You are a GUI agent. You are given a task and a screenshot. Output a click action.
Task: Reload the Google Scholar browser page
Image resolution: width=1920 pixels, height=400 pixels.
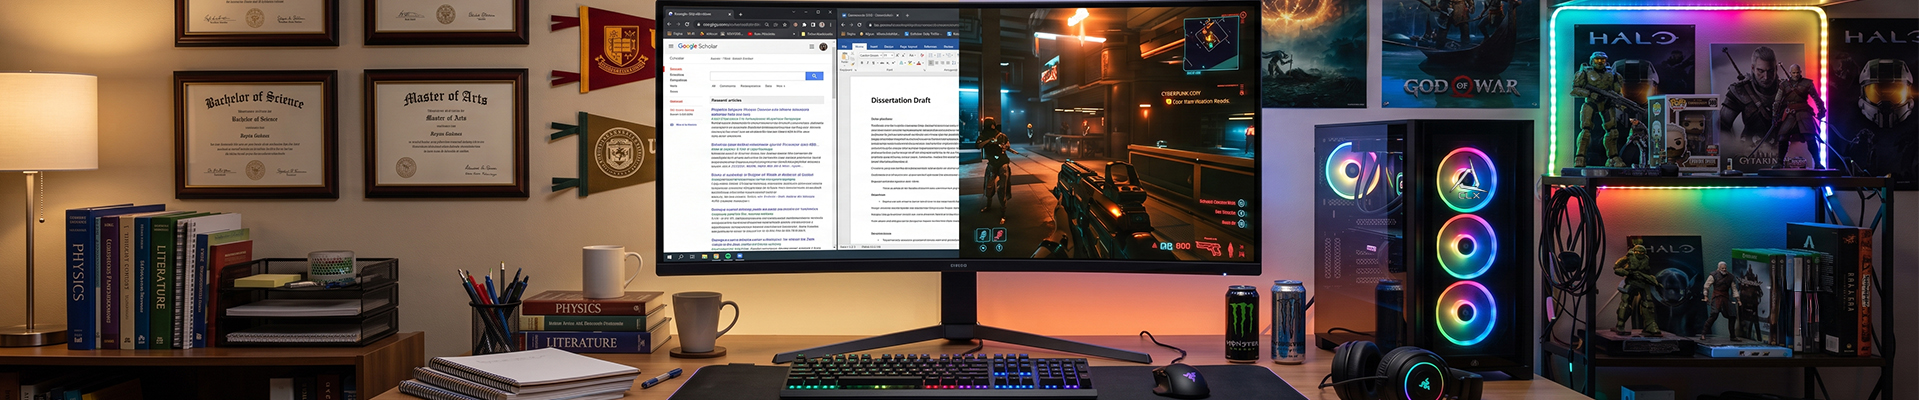(687, 24)
